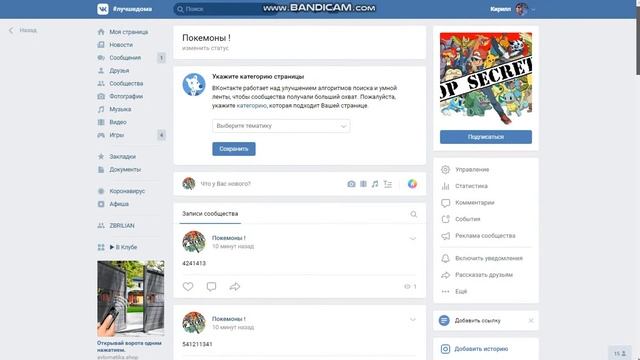Viewport: 640px width, 360px height.
Task: Open Кирилл profile avatar
Action: pos(521,9)
